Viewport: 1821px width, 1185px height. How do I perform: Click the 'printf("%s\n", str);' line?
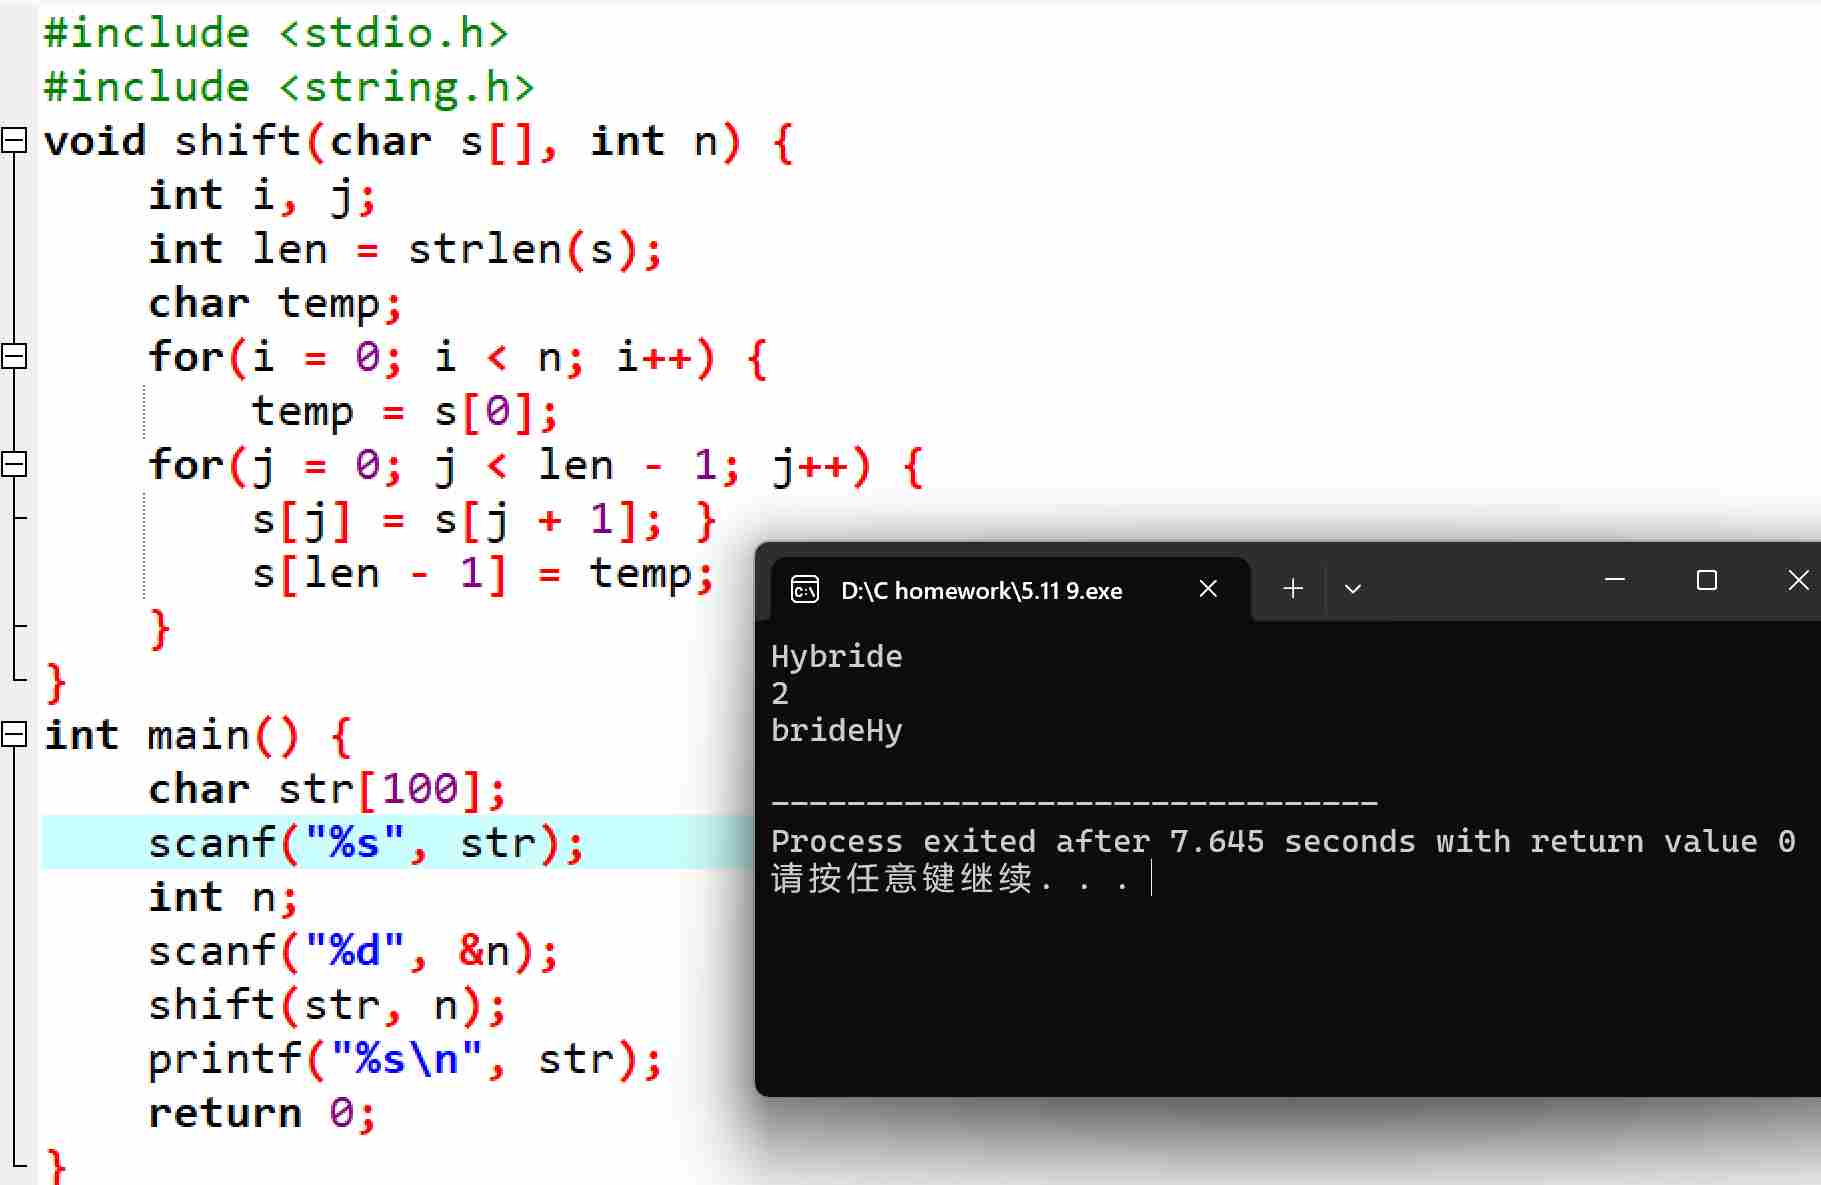click(x=405, y=1059)
